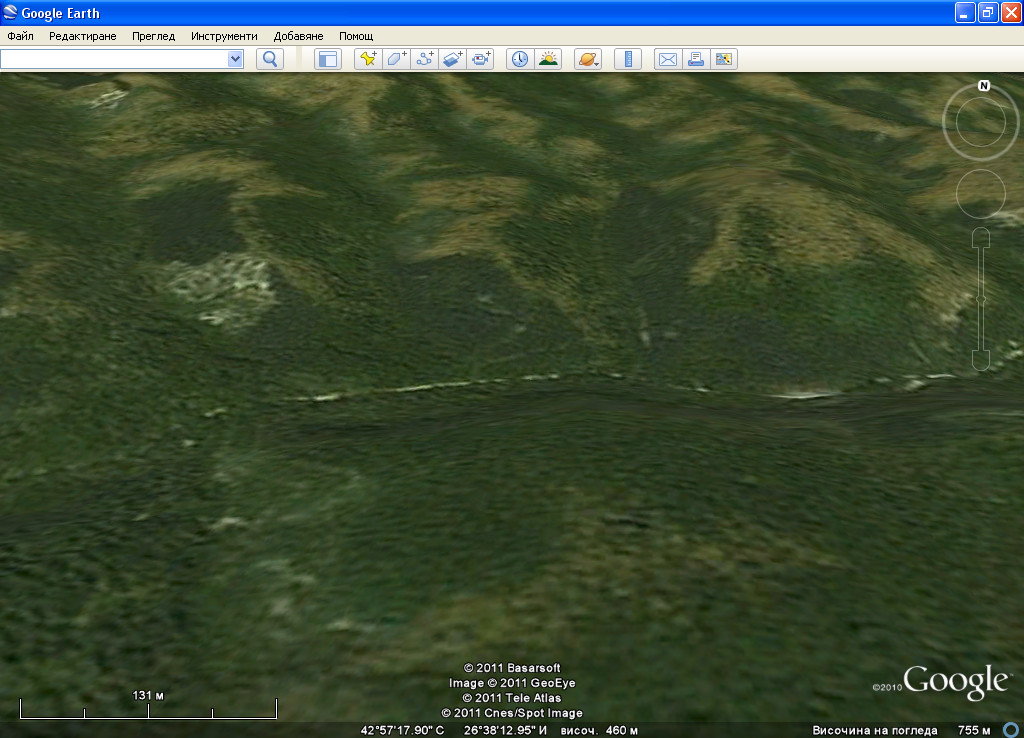Add a polygon with the toolbar tool

click(x=397, y=59)
